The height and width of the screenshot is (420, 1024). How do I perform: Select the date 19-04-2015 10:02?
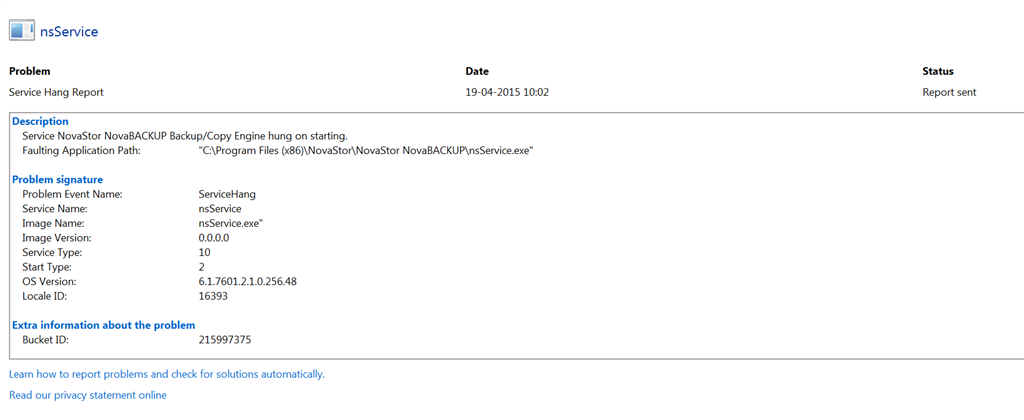click(x=507, y=92)
